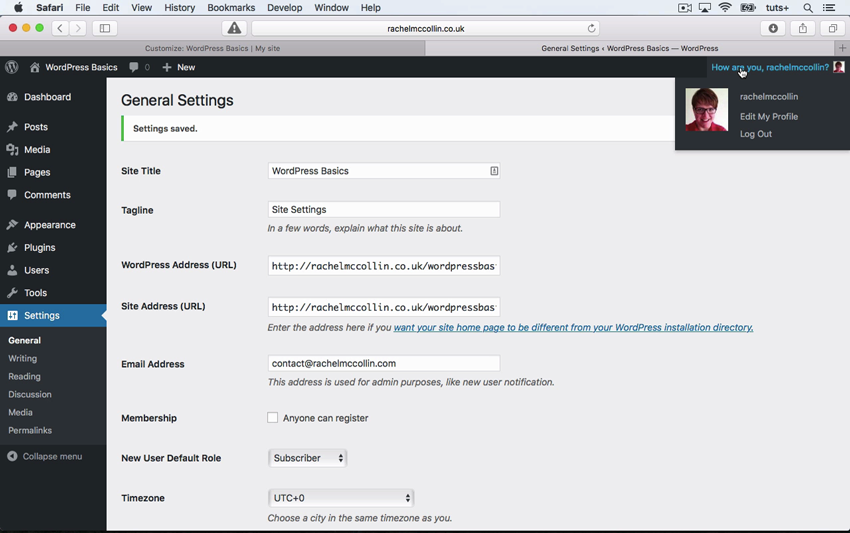The image size is (850, 533).
Task: Click the home icon beside WordPress Basics
Action: click(35, 67)
